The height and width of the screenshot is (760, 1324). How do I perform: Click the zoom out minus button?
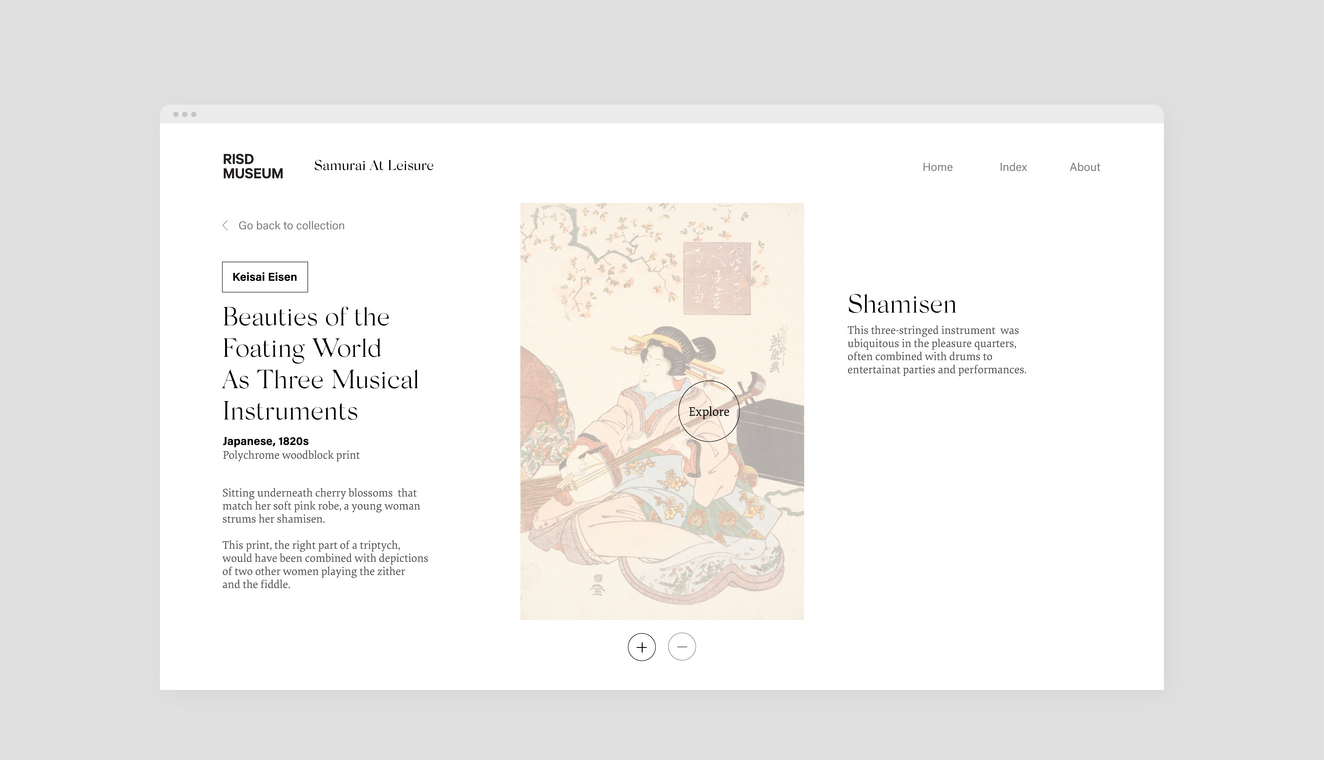pyautogui.click(x=682, y=647)
